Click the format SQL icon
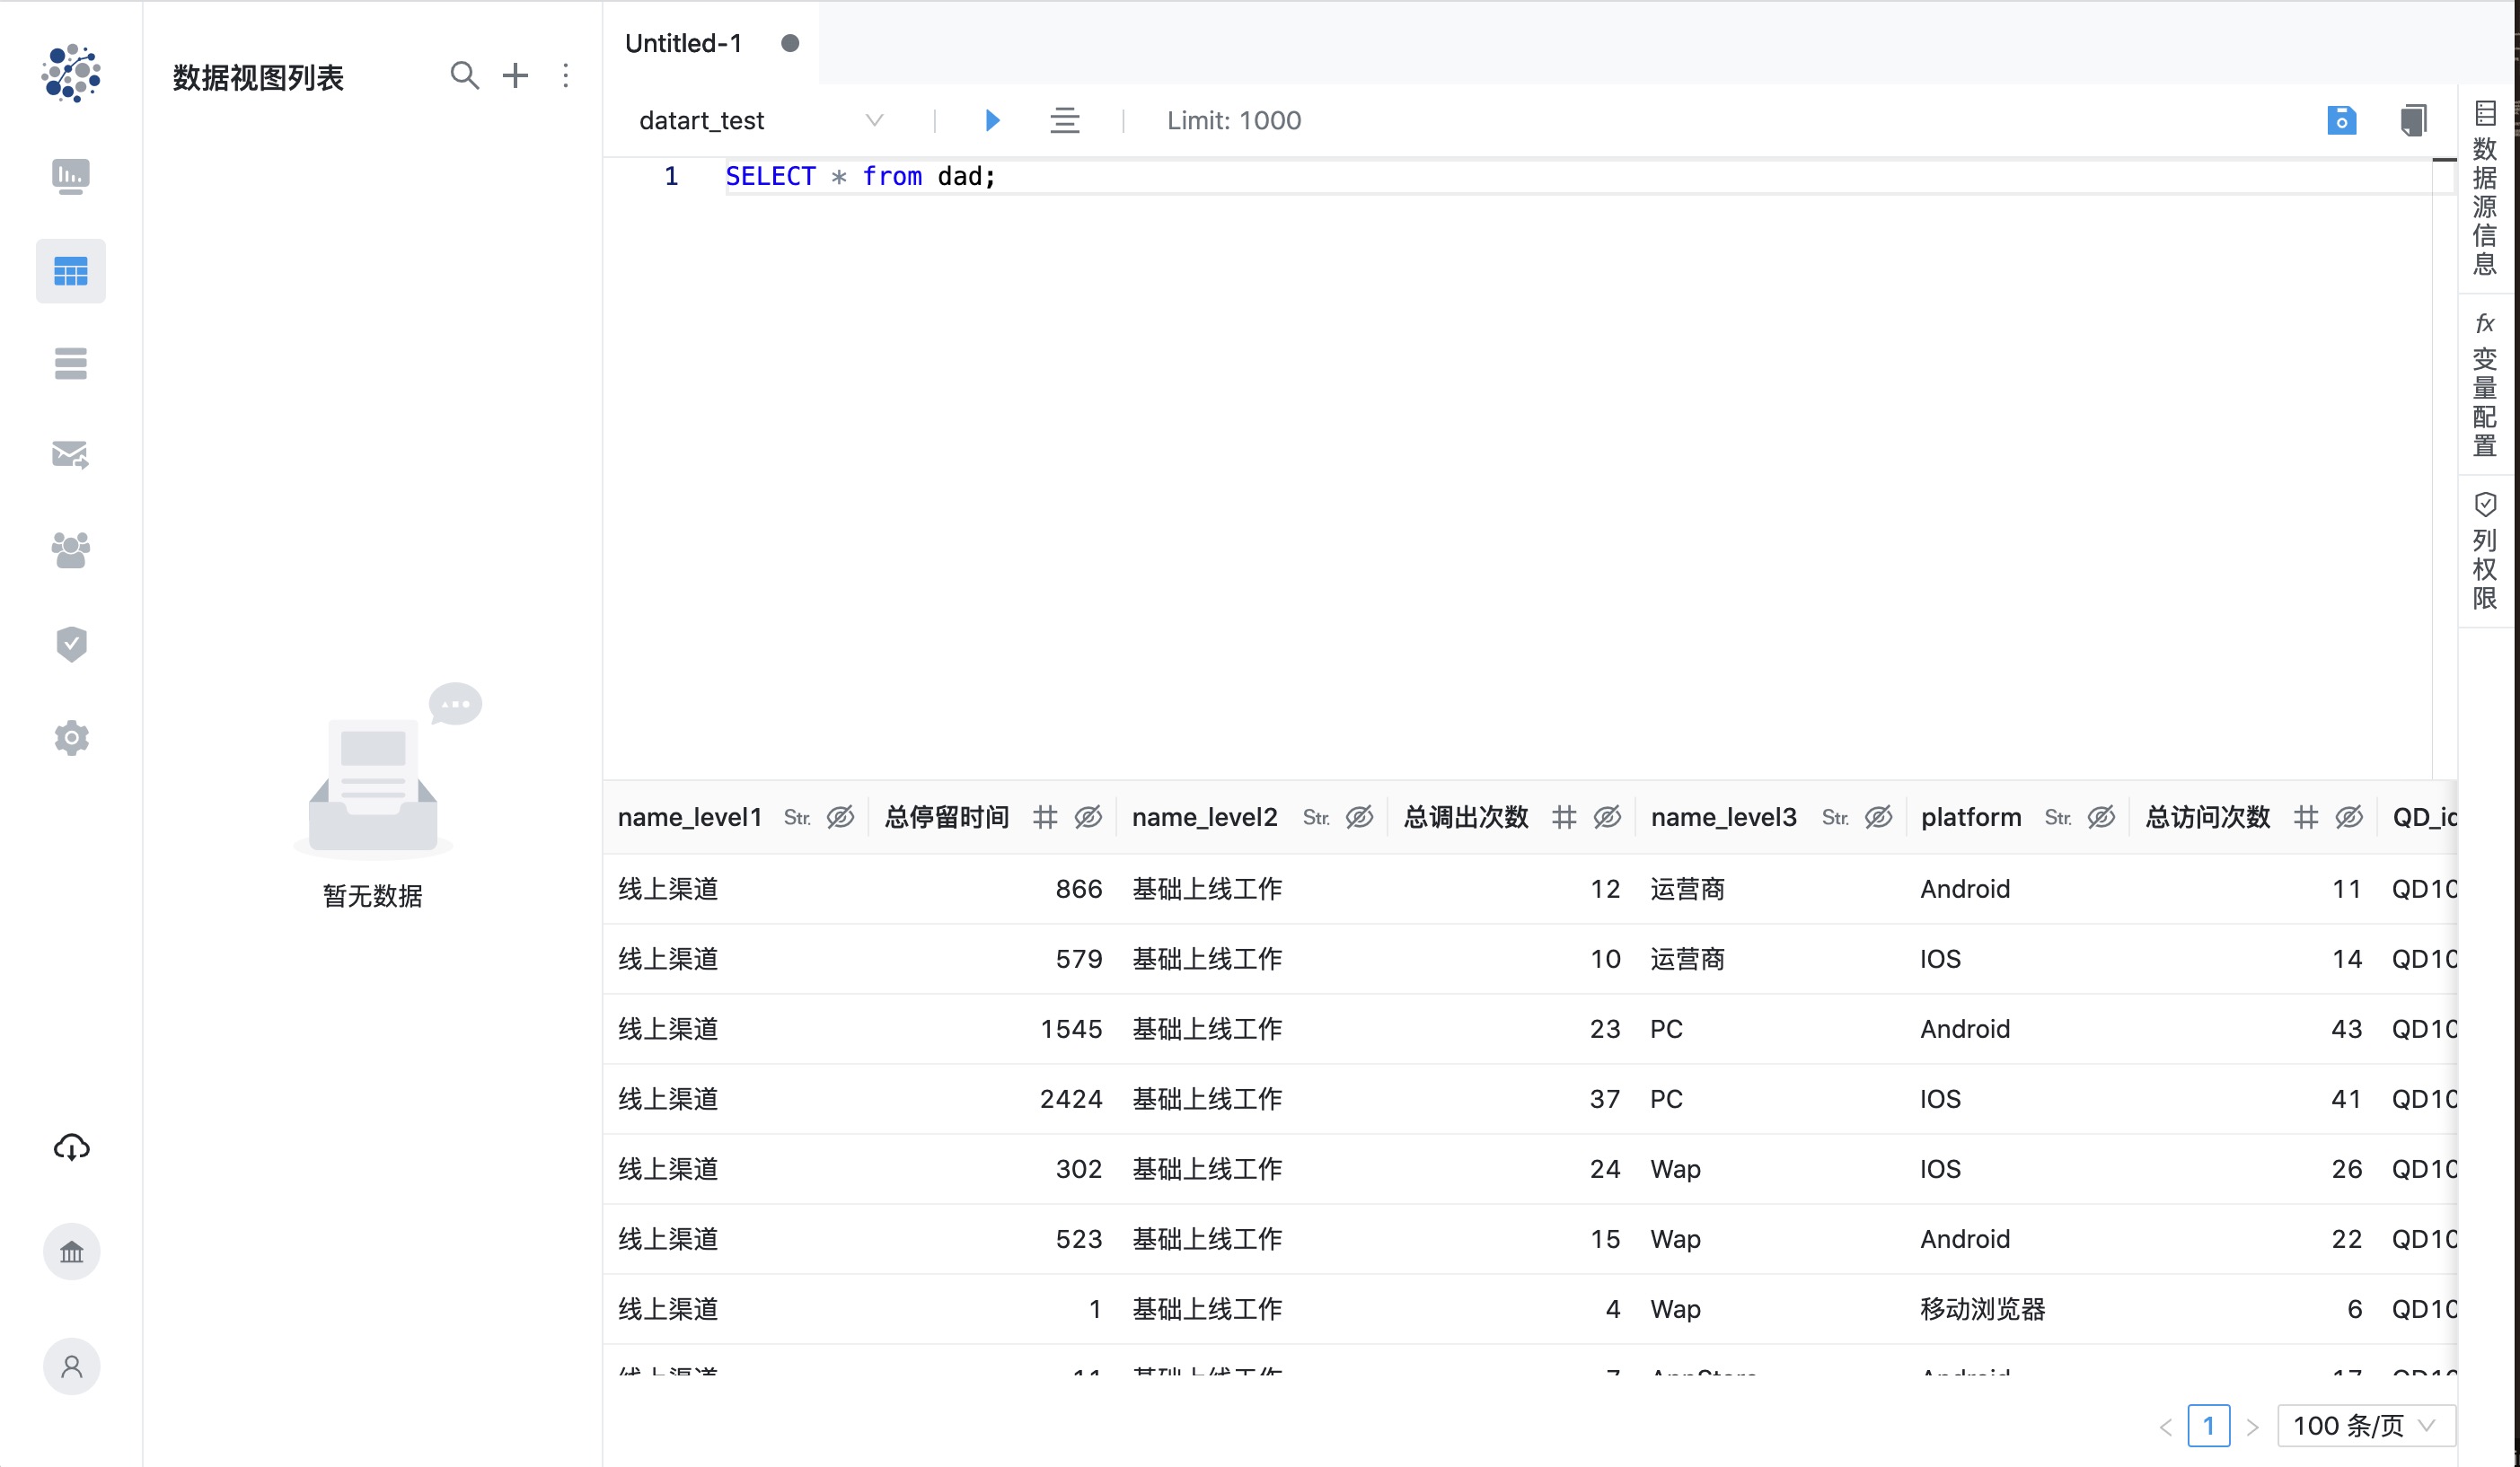Screen dimensions: 2520x1467 (x=1064, y=121)
